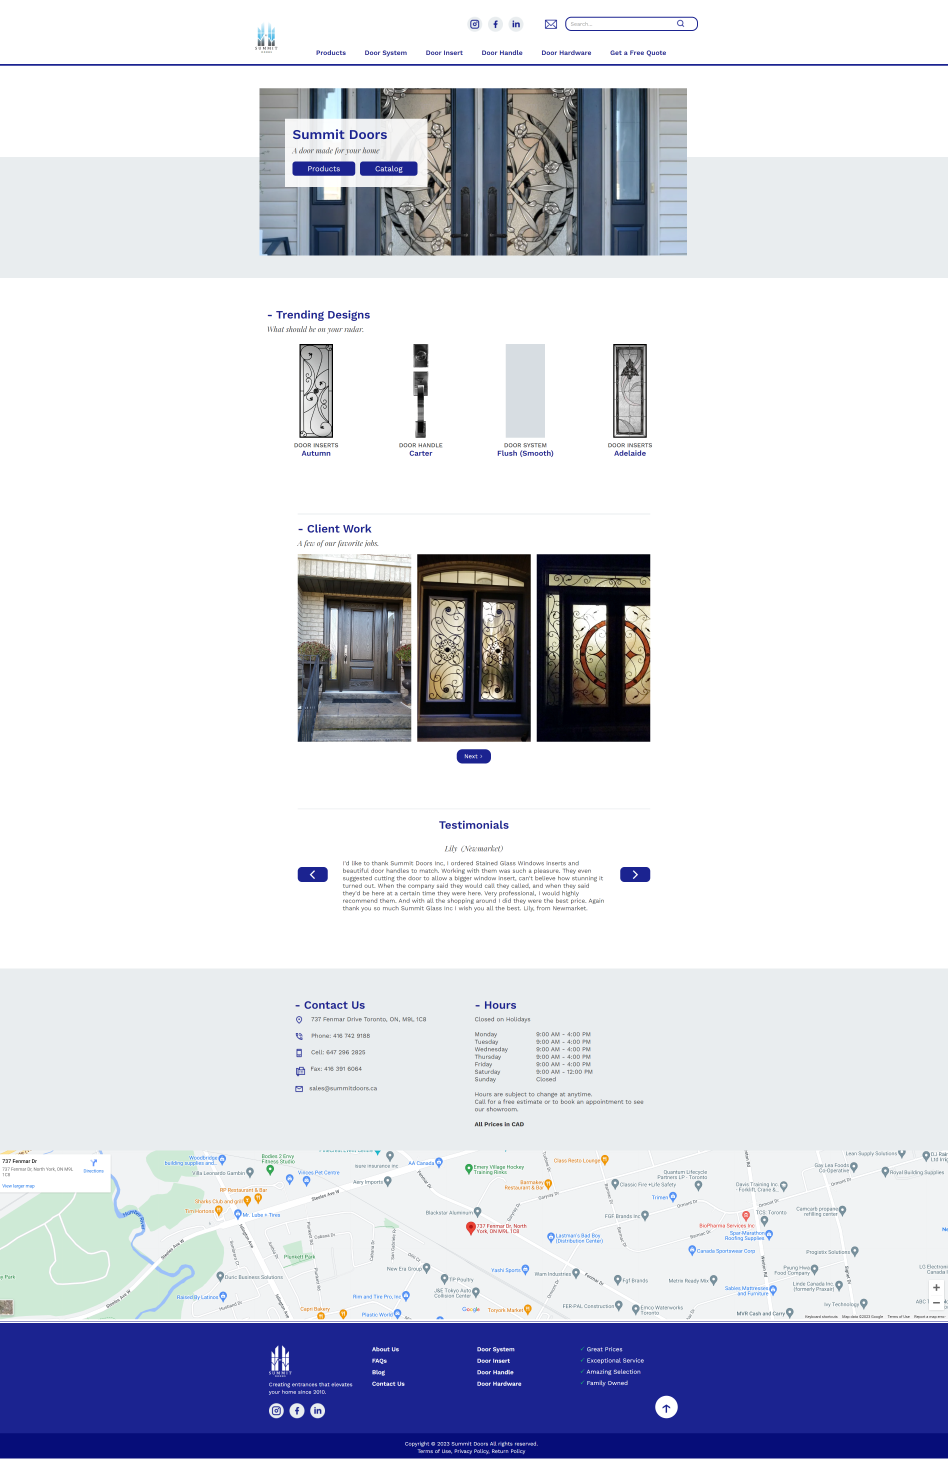Click the footer Summit Doors logo
The image size is (948, 1459).
tap(280, 1362)
